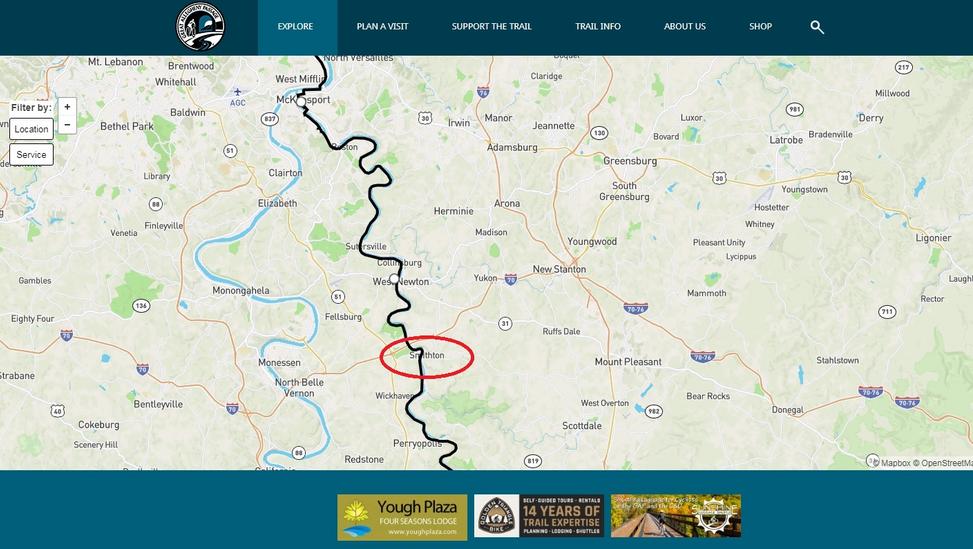Open the Shop link
973x549 pixels.
click(760, 27)
